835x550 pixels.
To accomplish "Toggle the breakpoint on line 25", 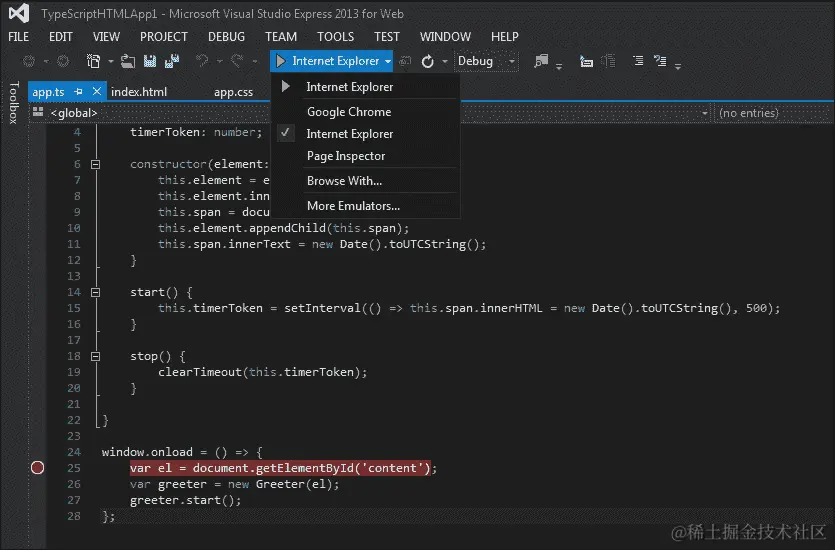I will coord(37,468).
